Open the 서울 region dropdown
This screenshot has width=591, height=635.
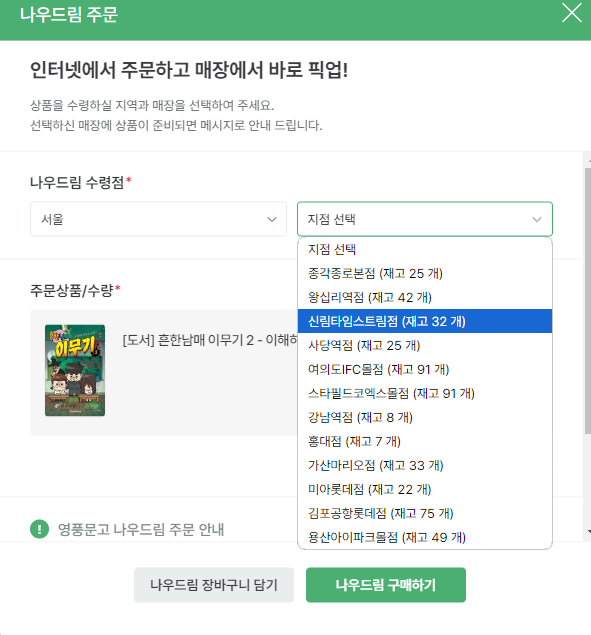158,219
